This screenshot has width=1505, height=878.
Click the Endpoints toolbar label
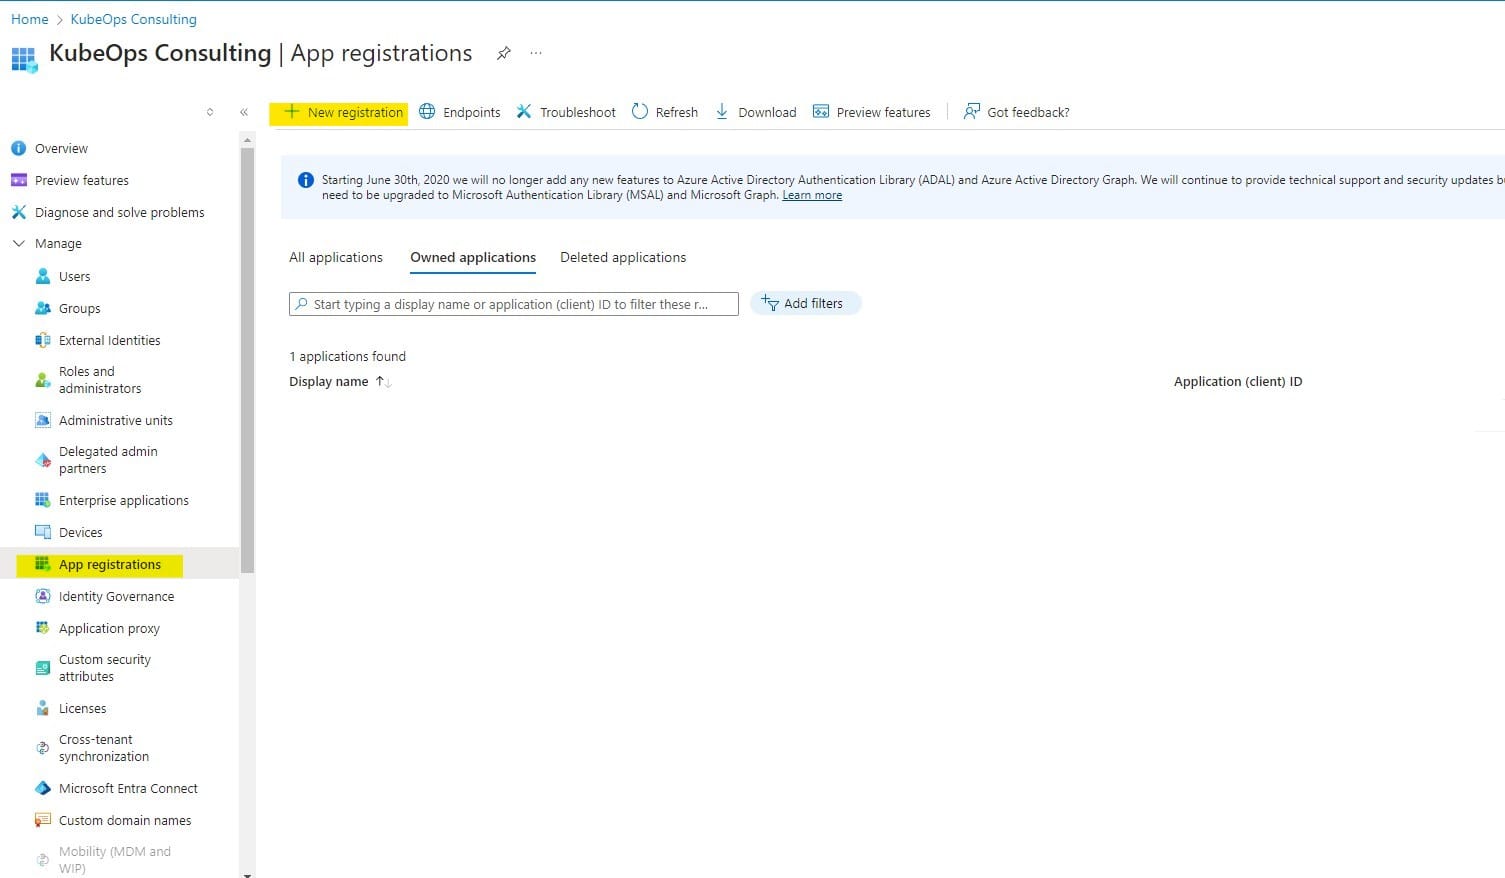click(472, 112)
